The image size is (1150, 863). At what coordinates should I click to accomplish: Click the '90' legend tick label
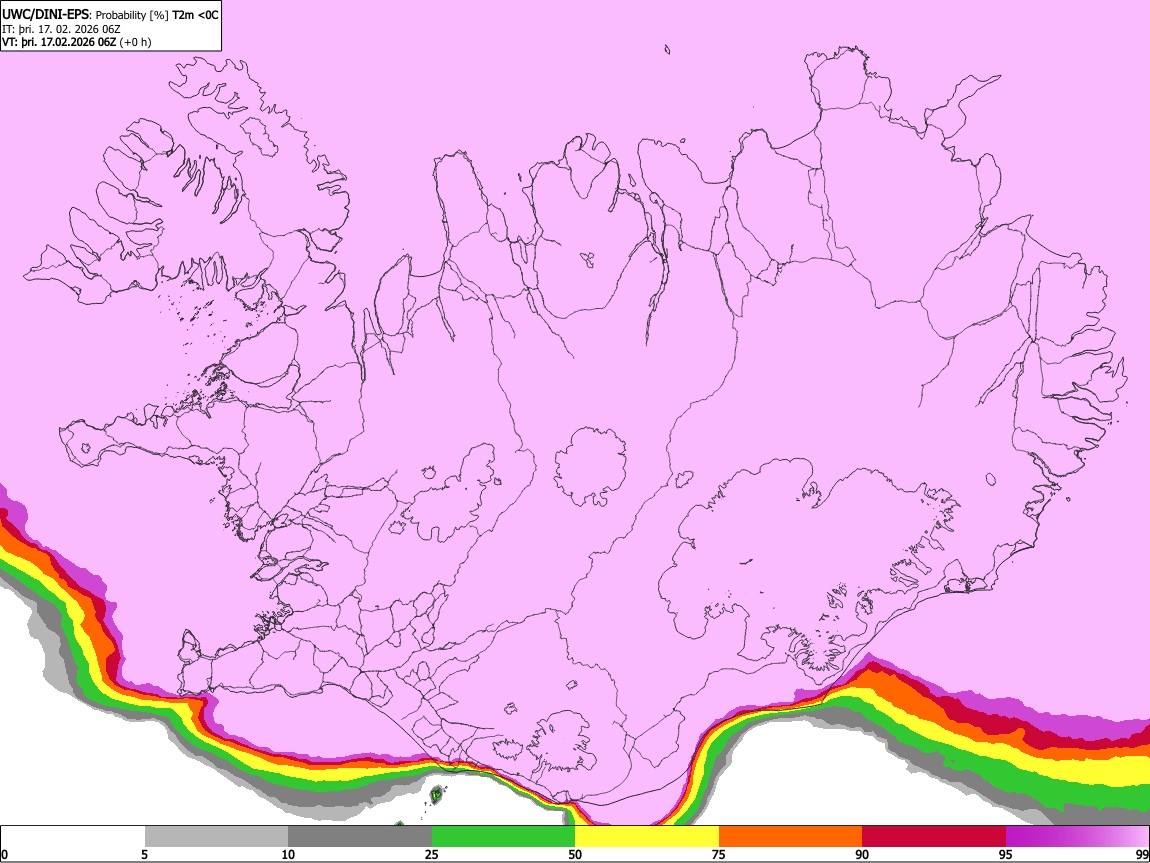(862, 855)
